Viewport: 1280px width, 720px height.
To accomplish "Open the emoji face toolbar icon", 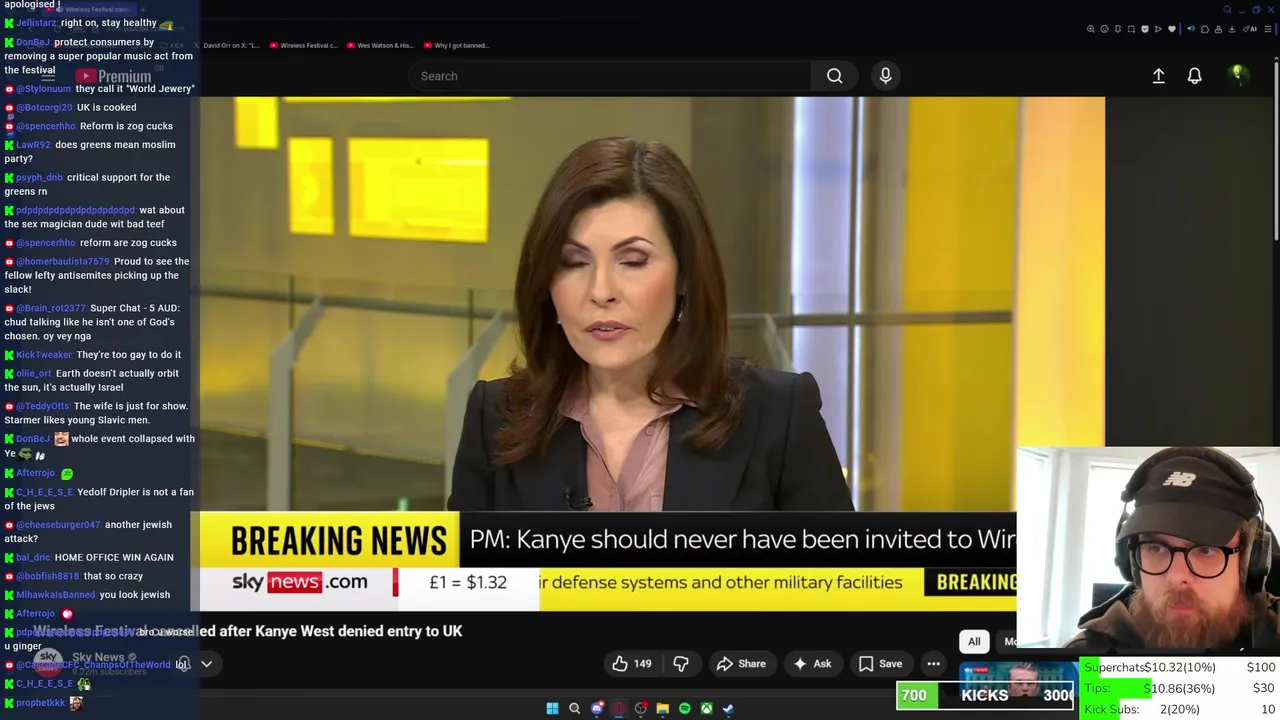I will 1104,29.
